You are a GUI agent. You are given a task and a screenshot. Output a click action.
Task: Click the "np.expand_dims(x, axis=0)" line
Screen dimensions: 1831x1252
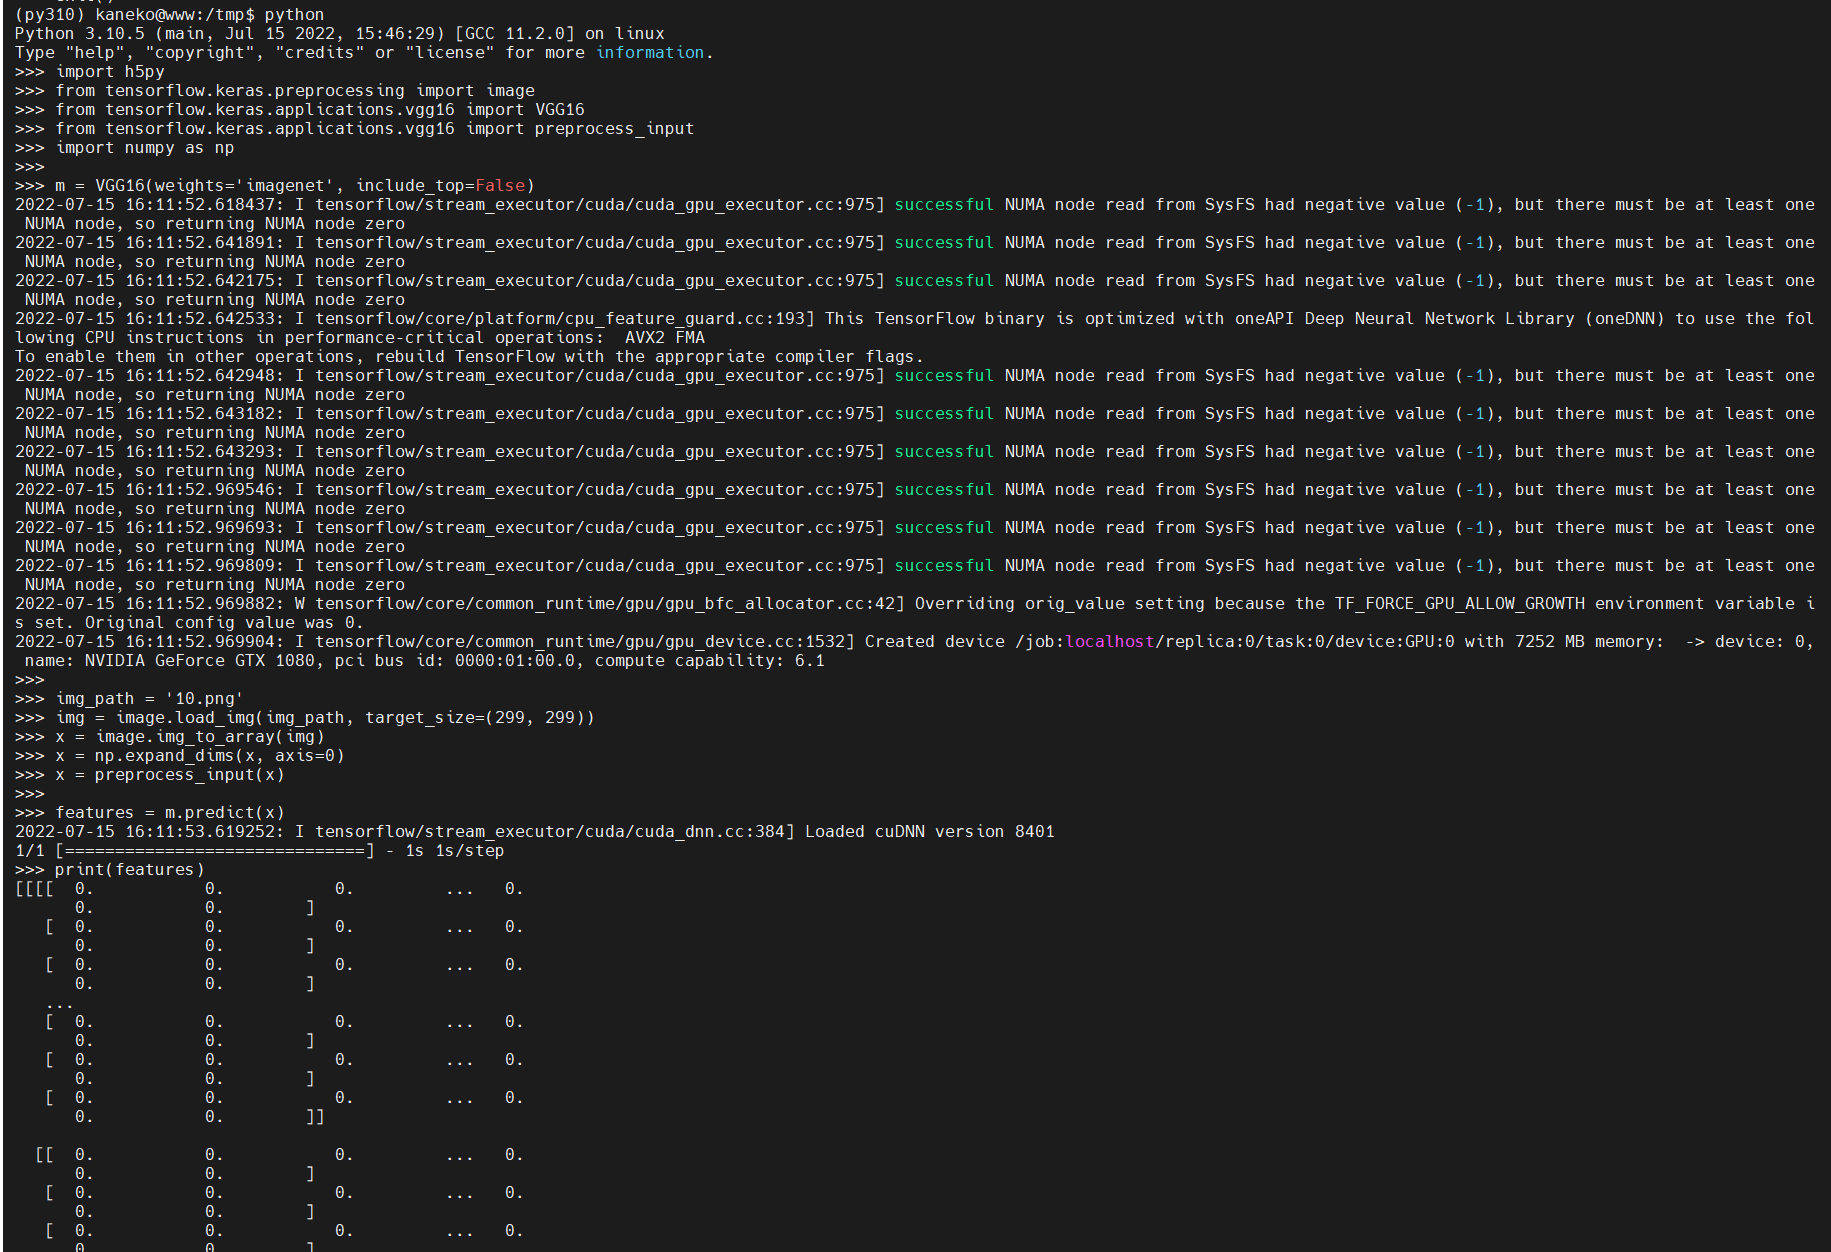point(200,756)
